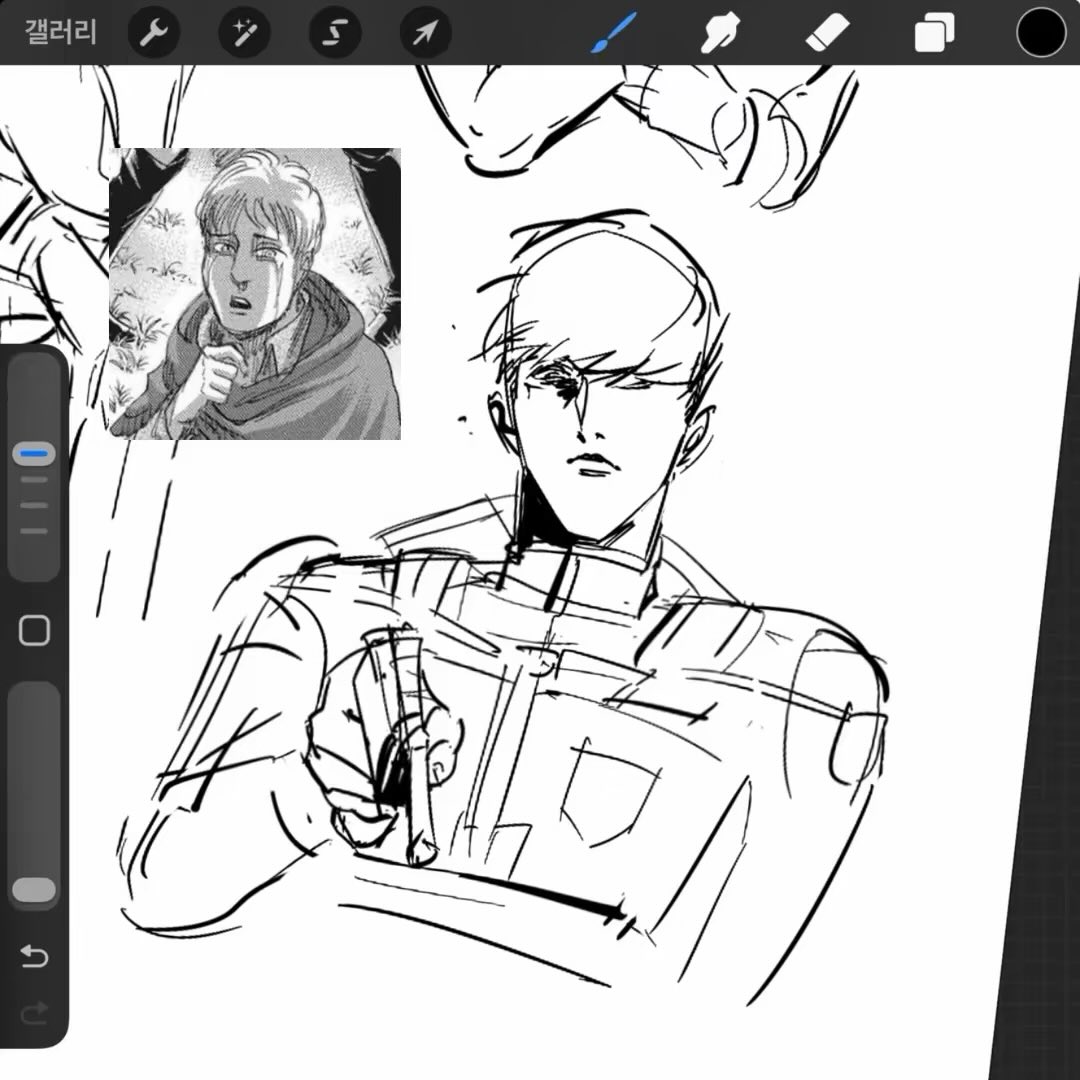Tap the square modify button on sidebar
This screenshot has width=1080, height=1080.
(34, 630)
